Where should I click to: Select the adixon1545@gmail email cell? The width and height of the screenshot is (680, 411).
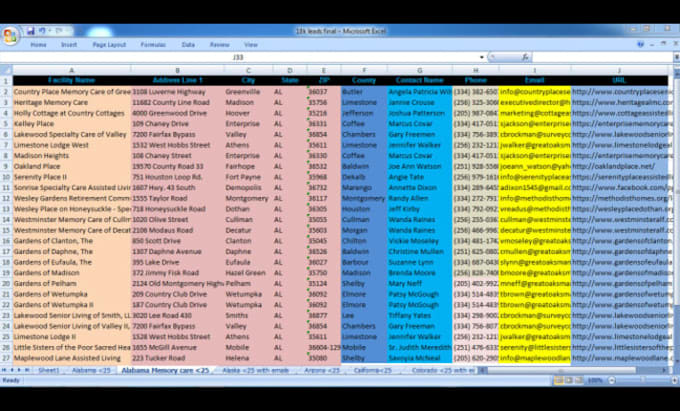point(534,187)
